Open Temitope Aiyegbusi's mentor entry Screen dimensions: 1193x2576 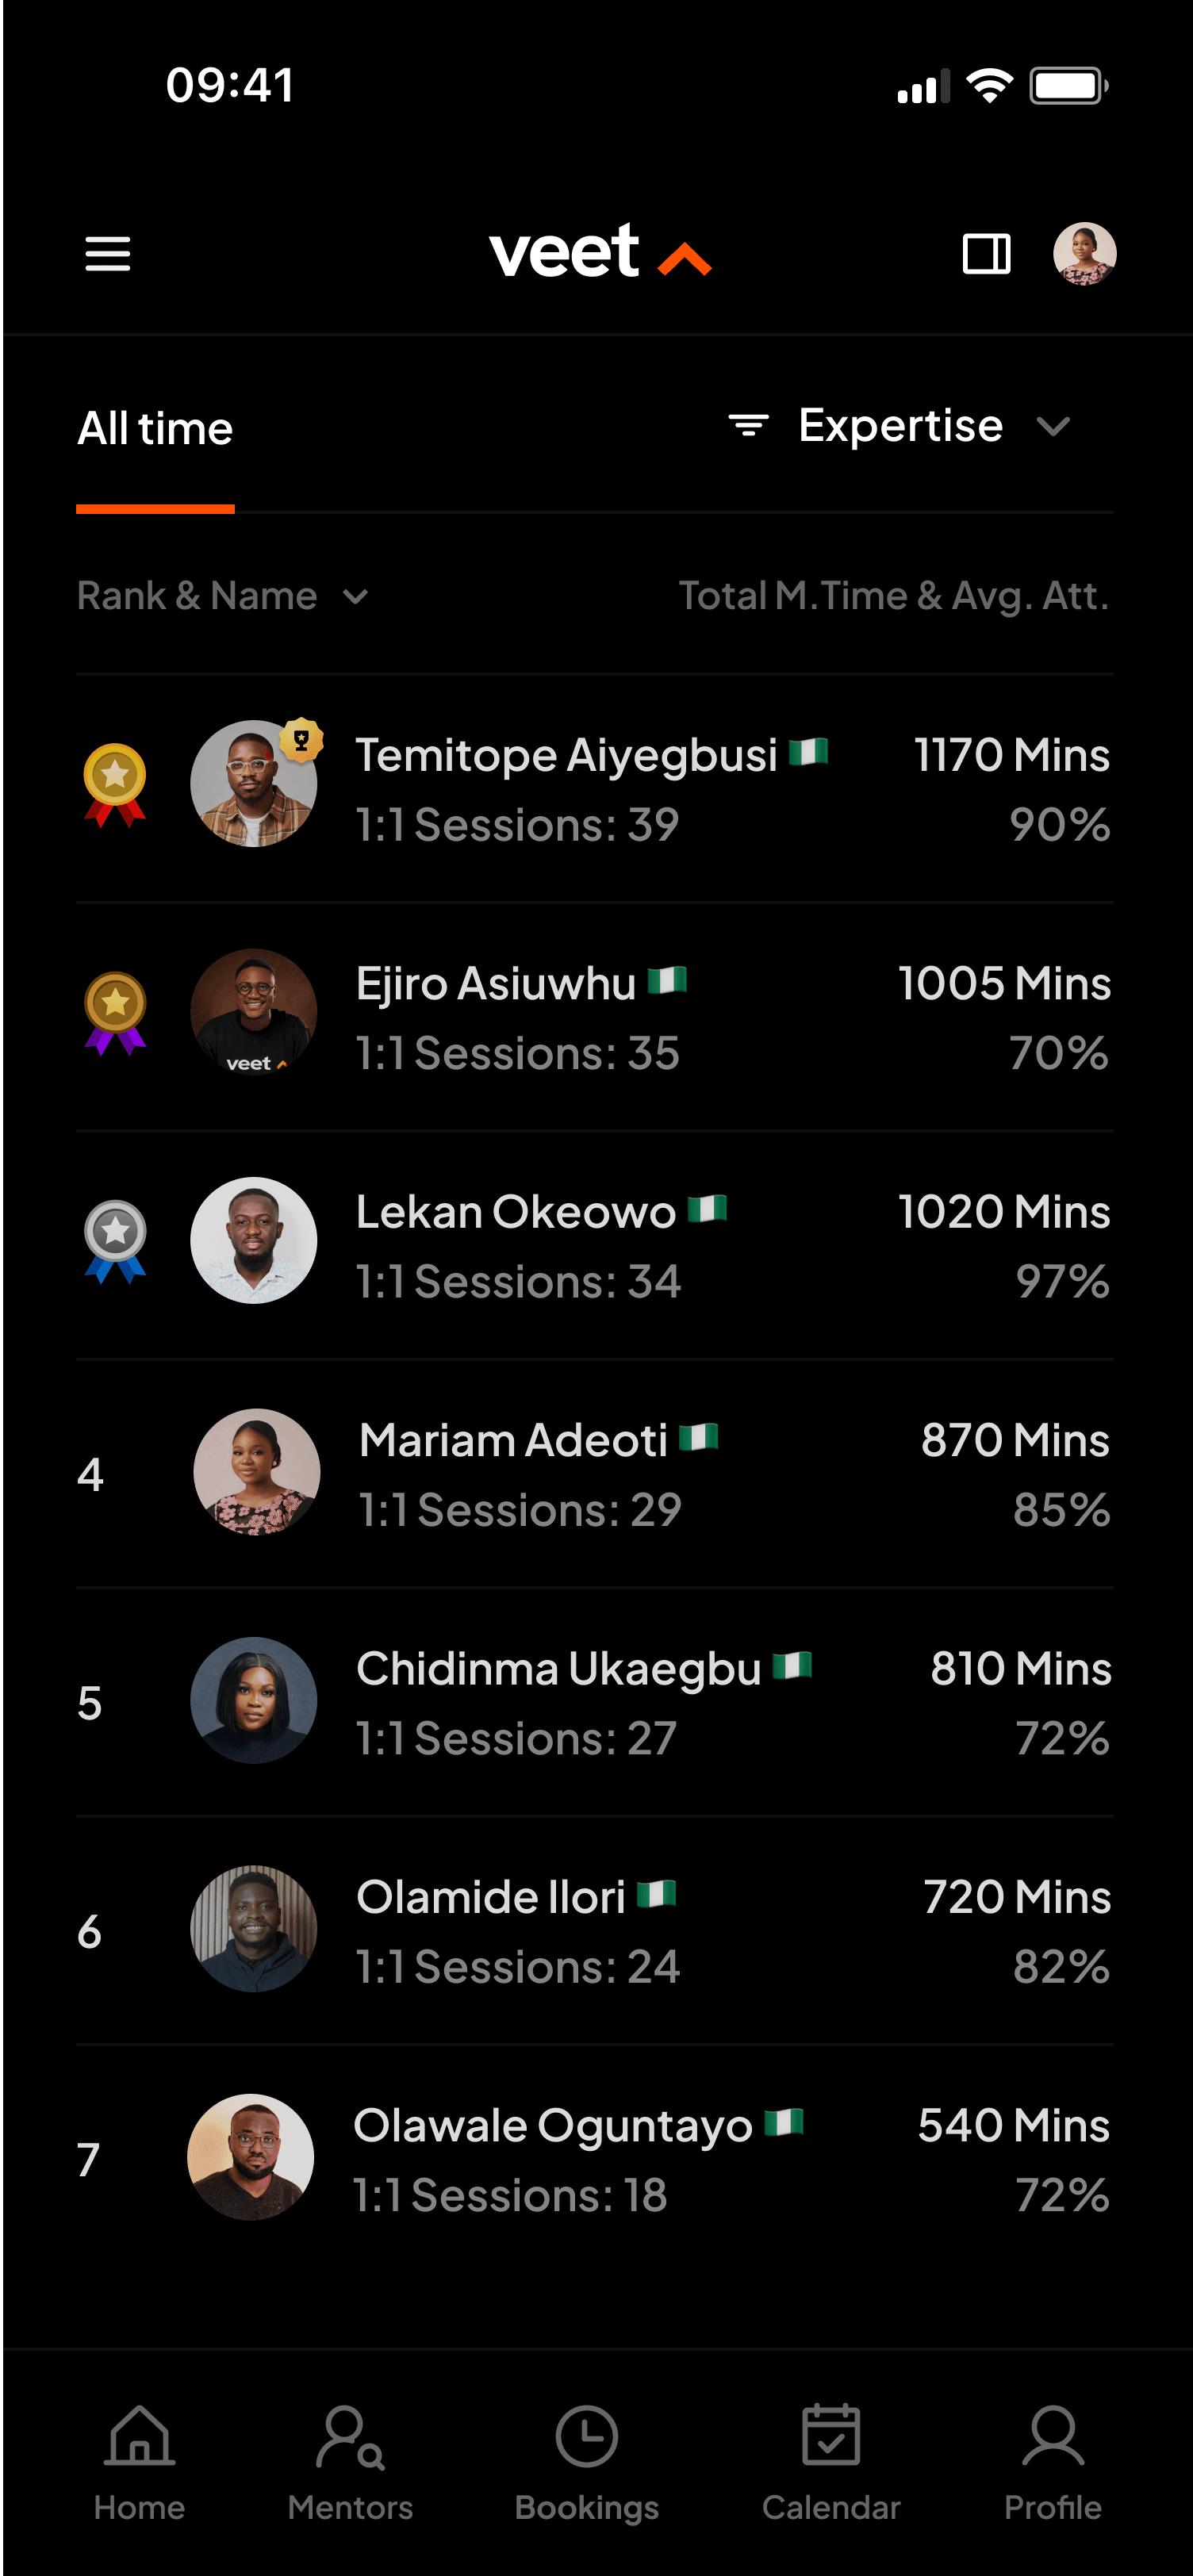click(566, 756)
